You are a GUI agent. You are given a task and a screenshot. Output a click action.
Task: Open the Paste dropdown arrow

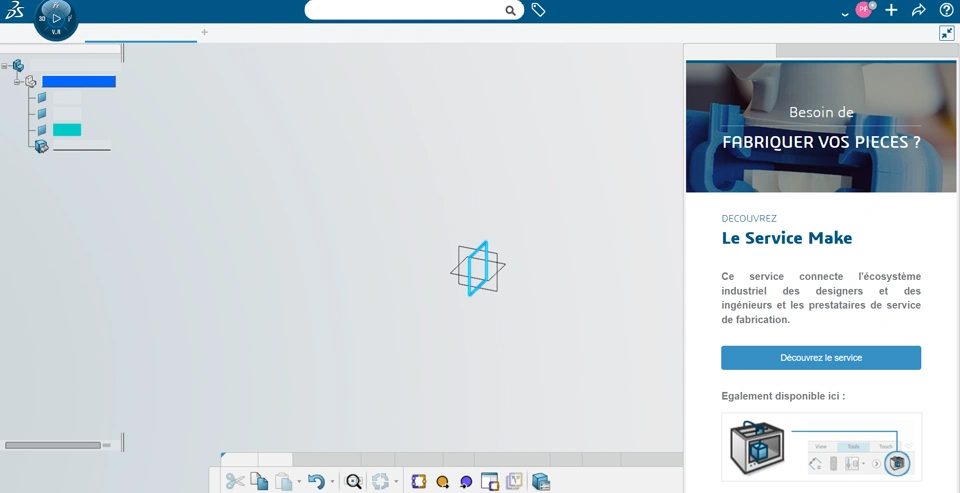coord(299,481)
